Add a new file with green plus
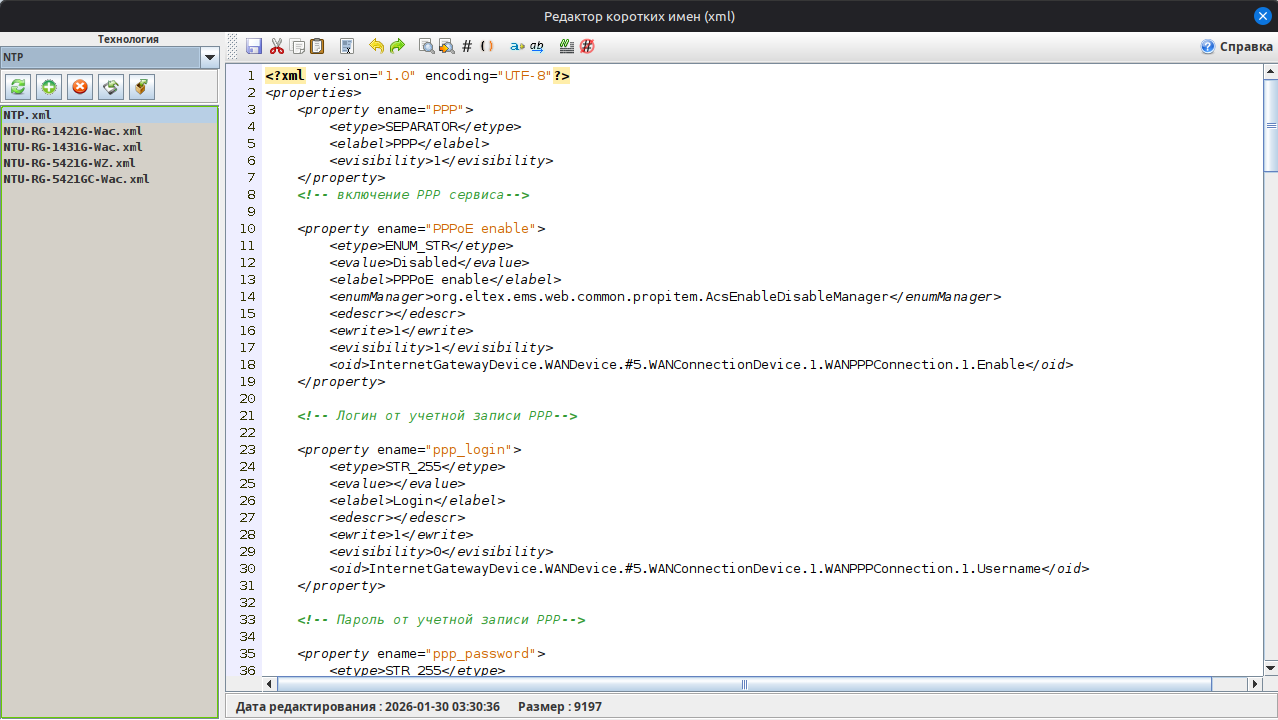 49,87
